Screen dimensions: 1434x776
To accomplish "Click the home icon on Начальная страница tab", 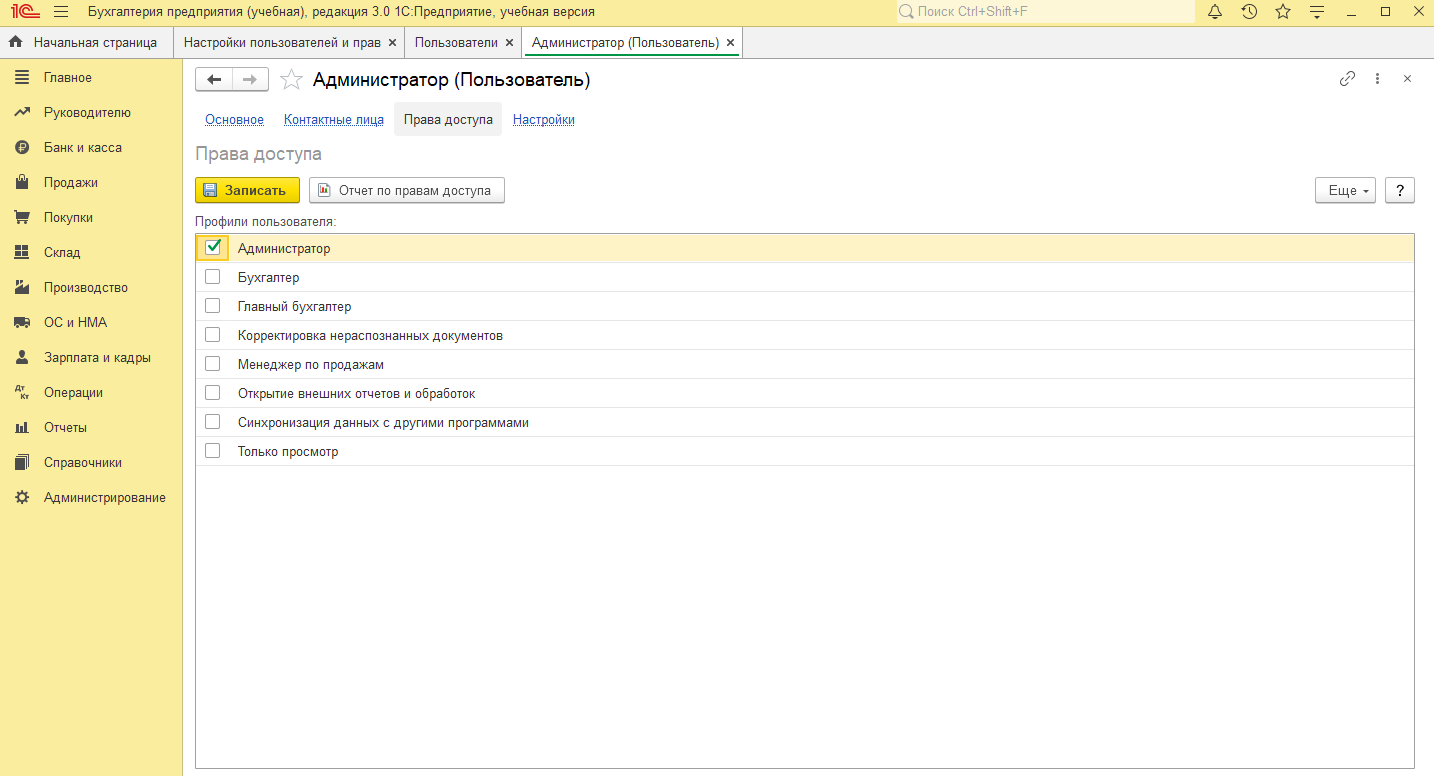I will pyautogui.click(x=15, y=43).
